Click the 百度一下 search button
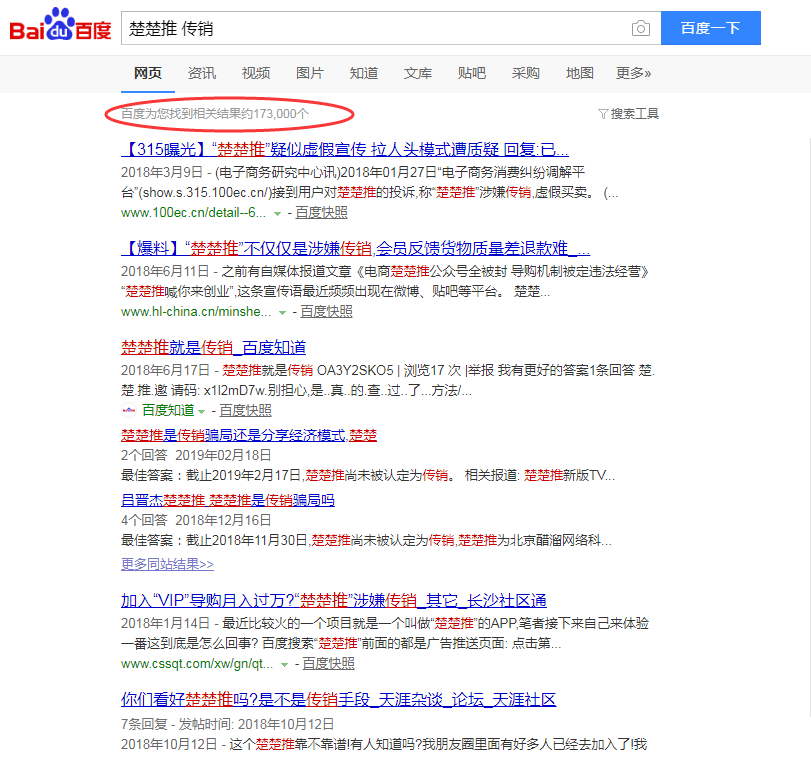811x758 pixels. (x=711, y=28)
